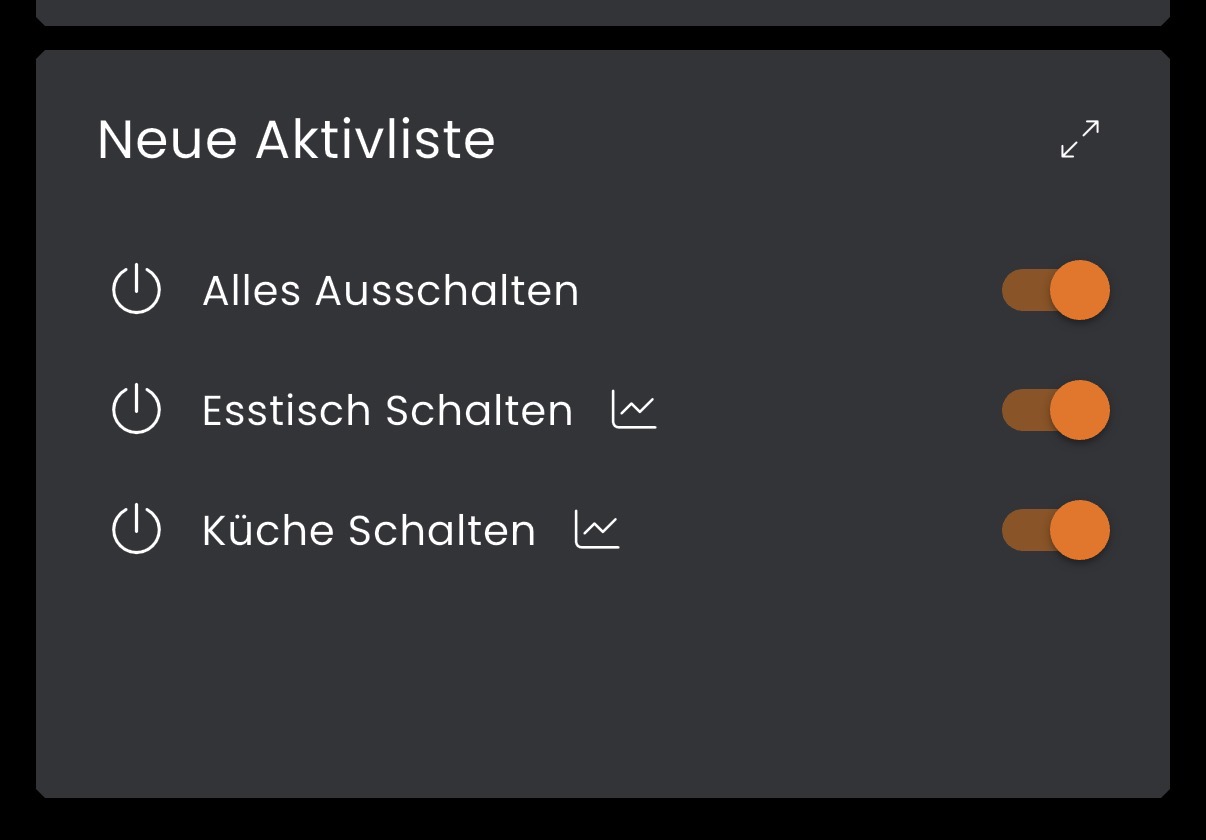
Task: Click the dark track of Küche Schalten toggle
Action: pos(1022,530)
